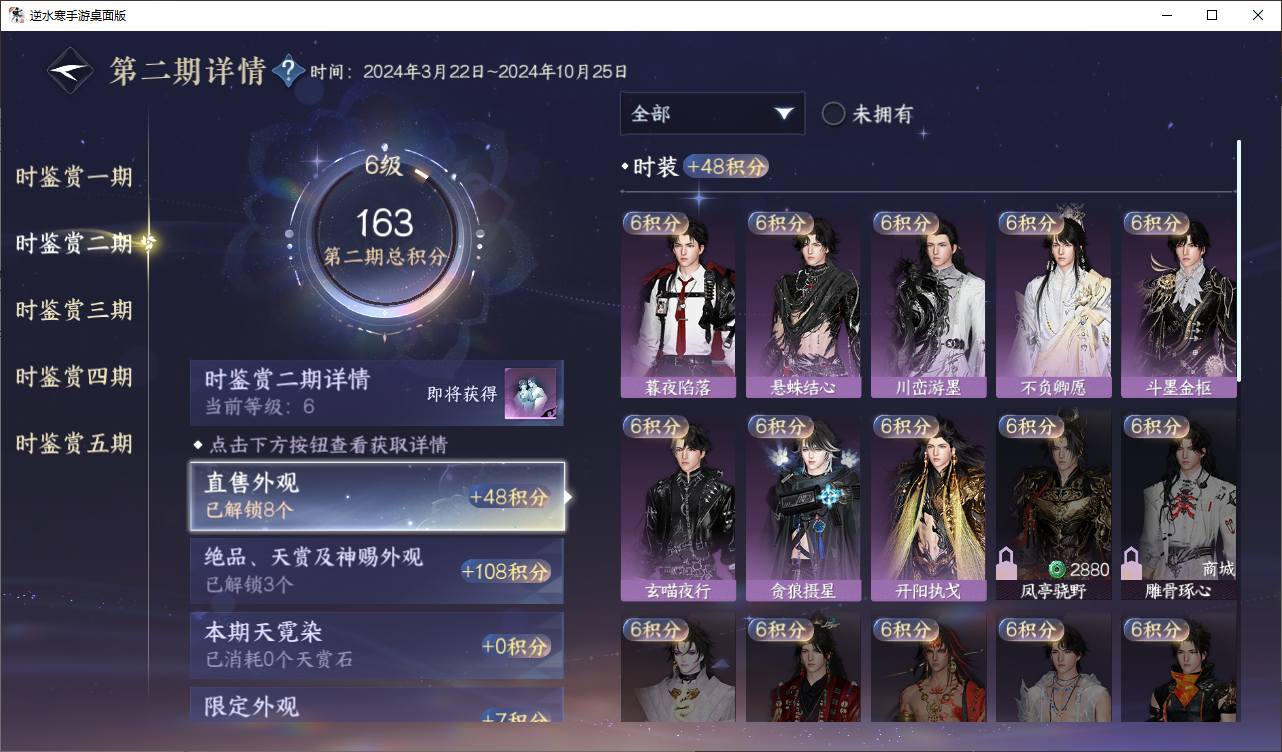The width and height of the screenshot is (1282, 752).
Task: Switch to 时鉴赏三期 tab
Action: pyautogui.click(x=74, y=310)
